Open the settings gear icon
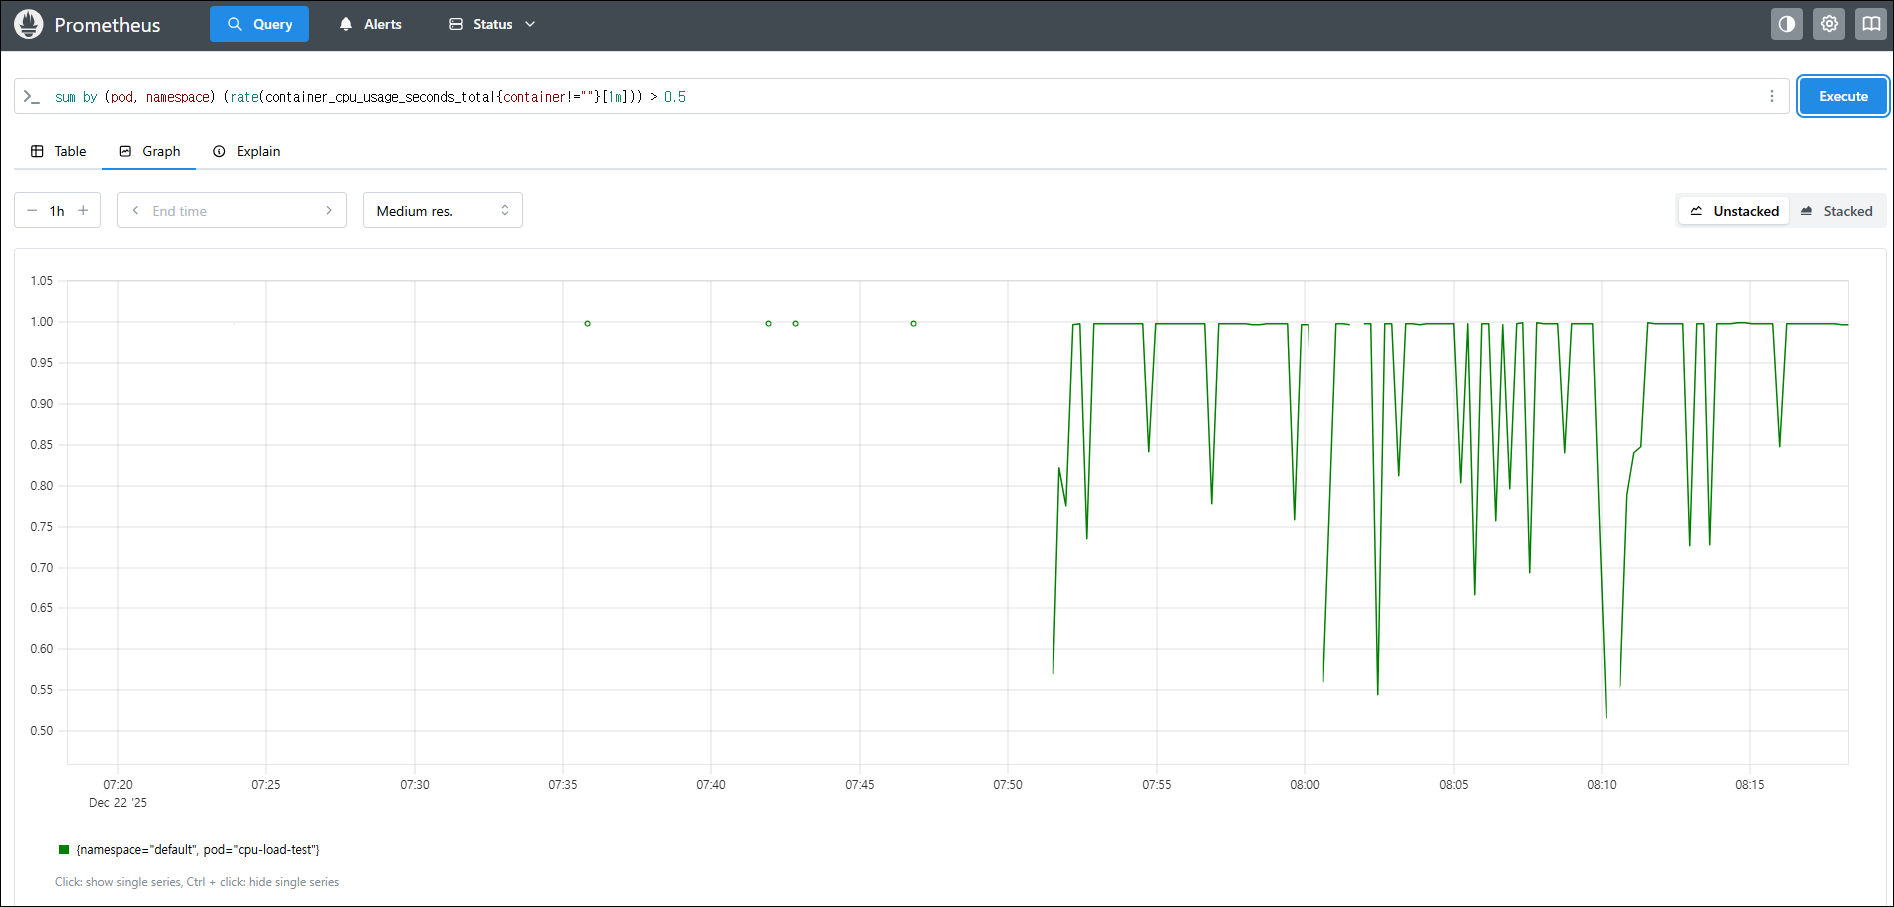 point(1829,24)
